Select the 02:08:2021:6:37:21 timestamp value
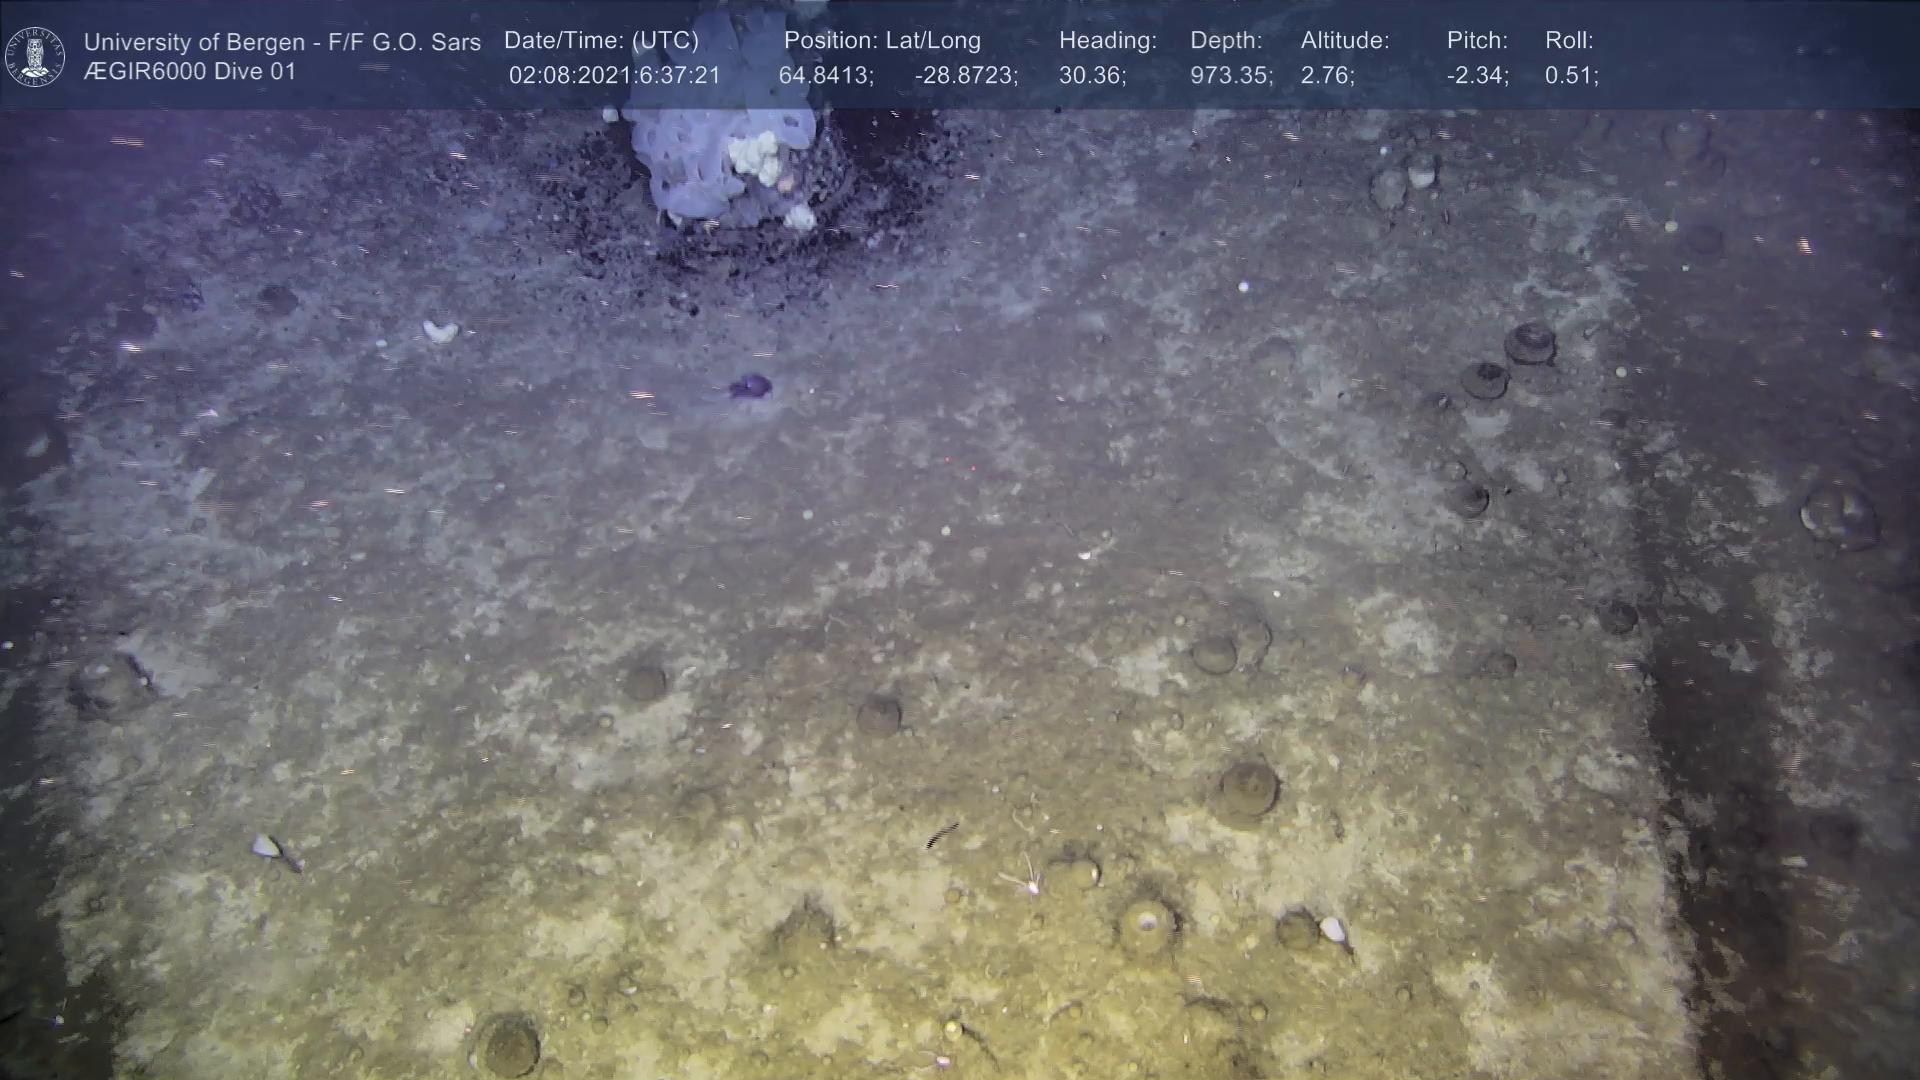Screen dimensions: 1920x1080 click(614, 76)
